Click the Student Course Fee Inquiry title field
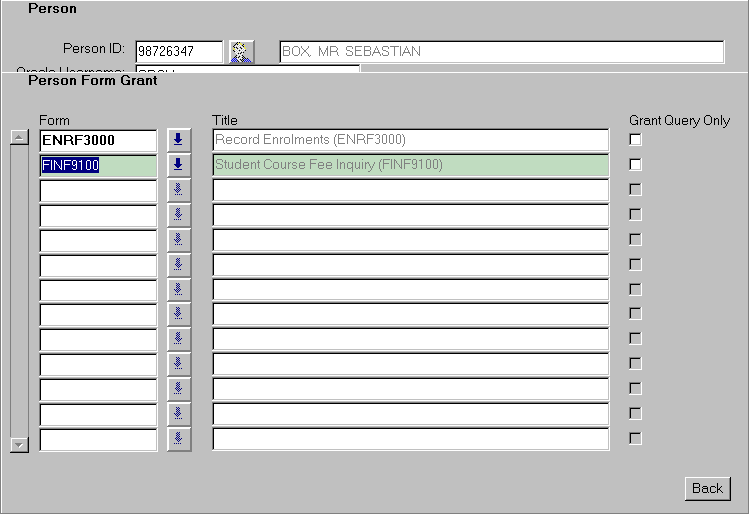The width and height of the screenshot is (749, 514). pos(410,165)
